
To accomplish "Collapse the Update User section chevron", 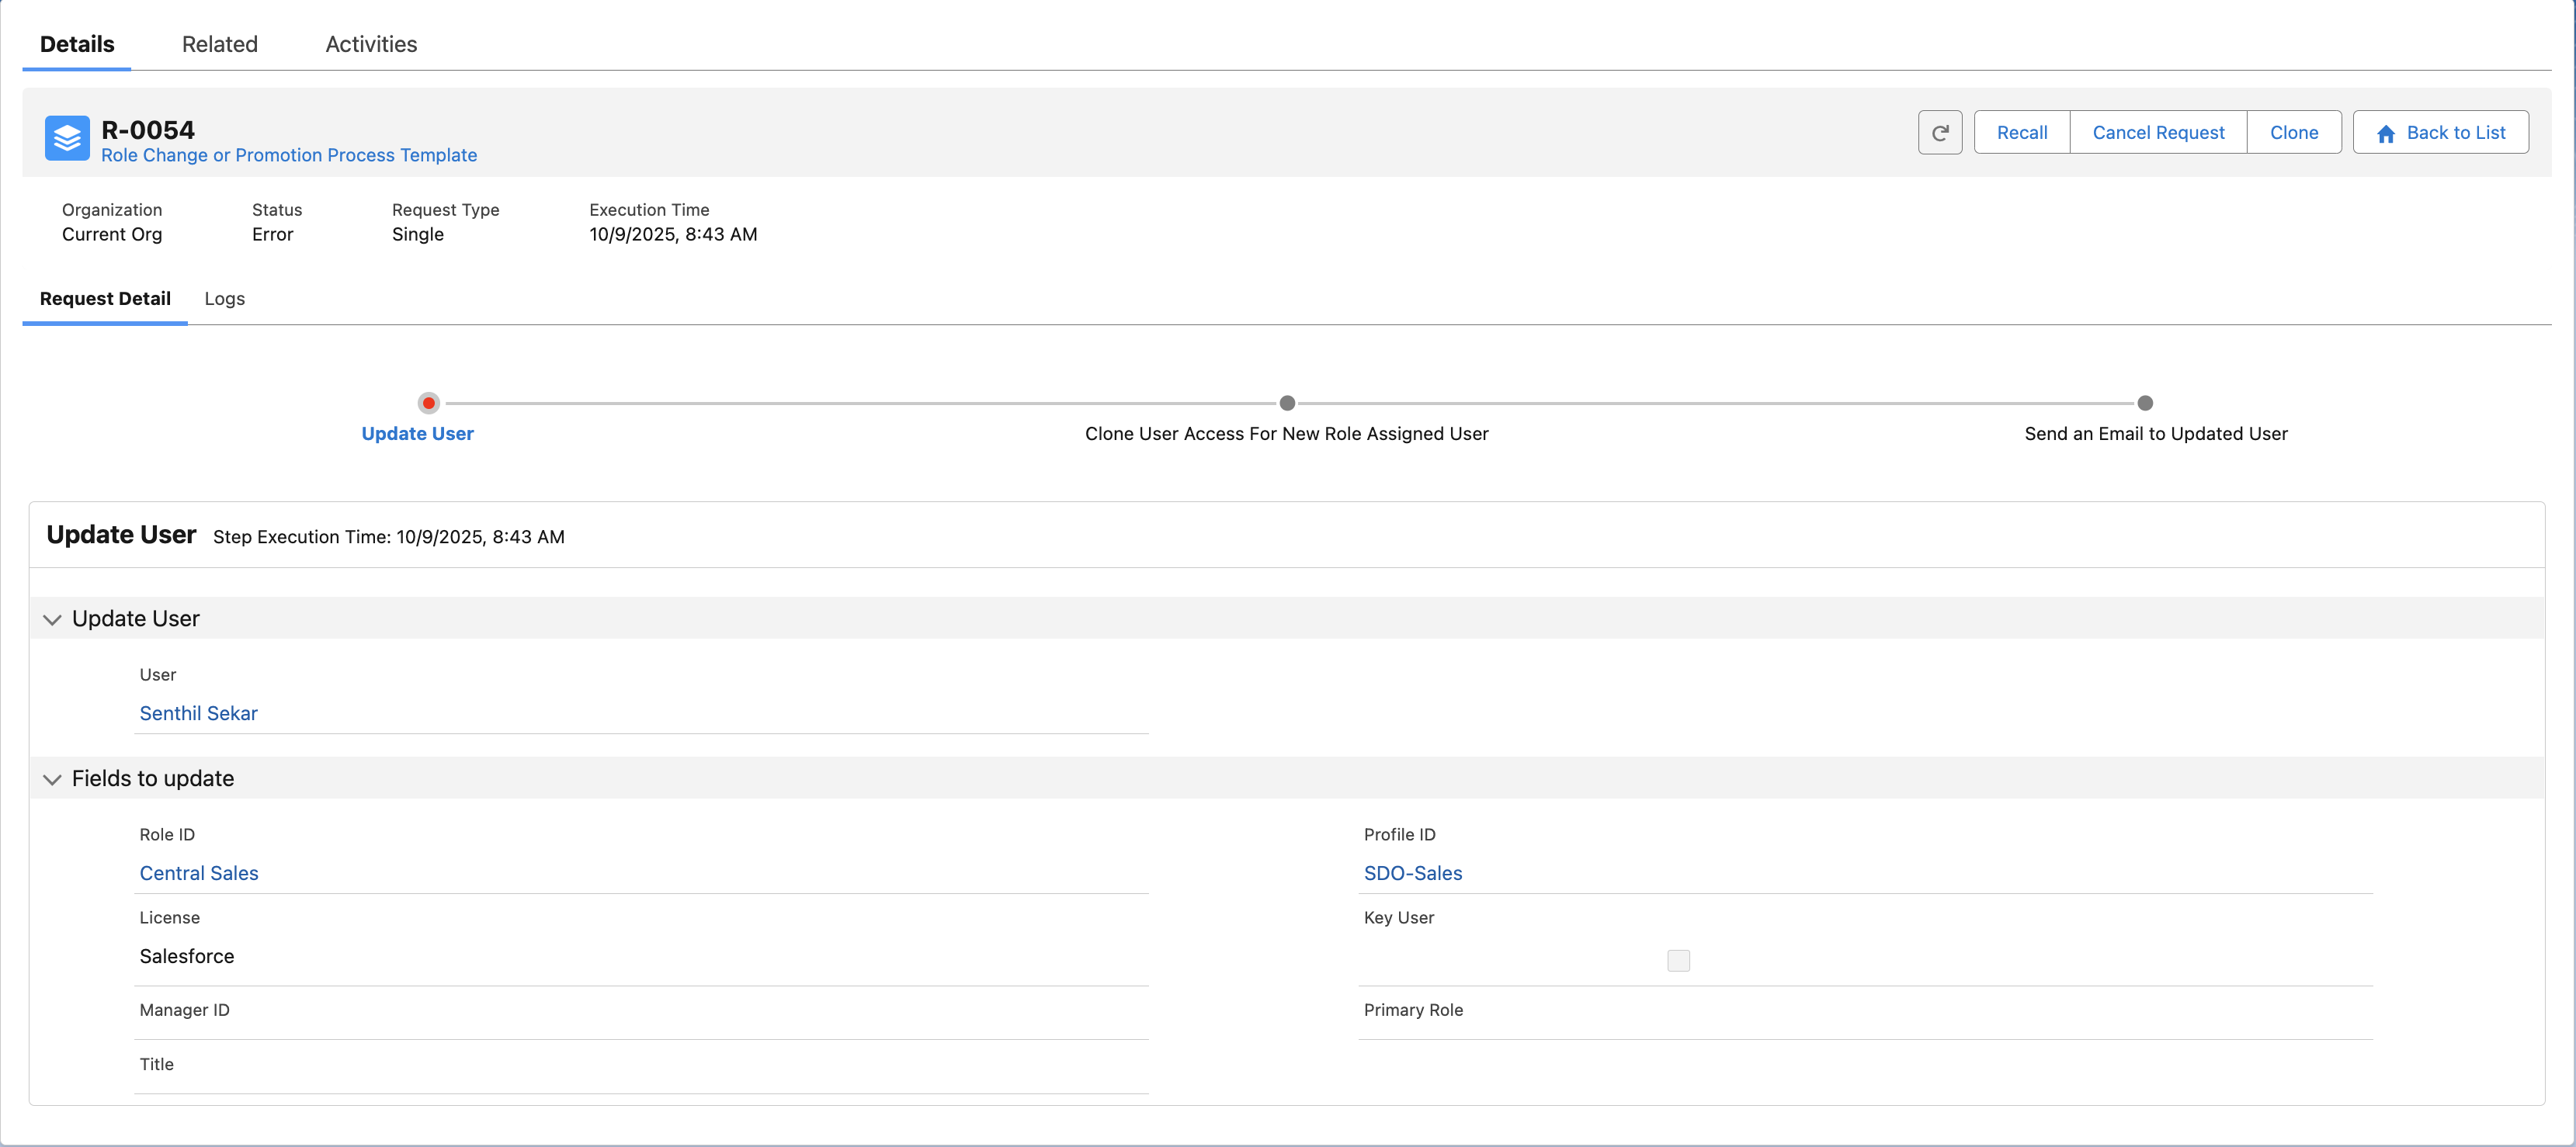I will pyautogui.click(x=53, y=620).
